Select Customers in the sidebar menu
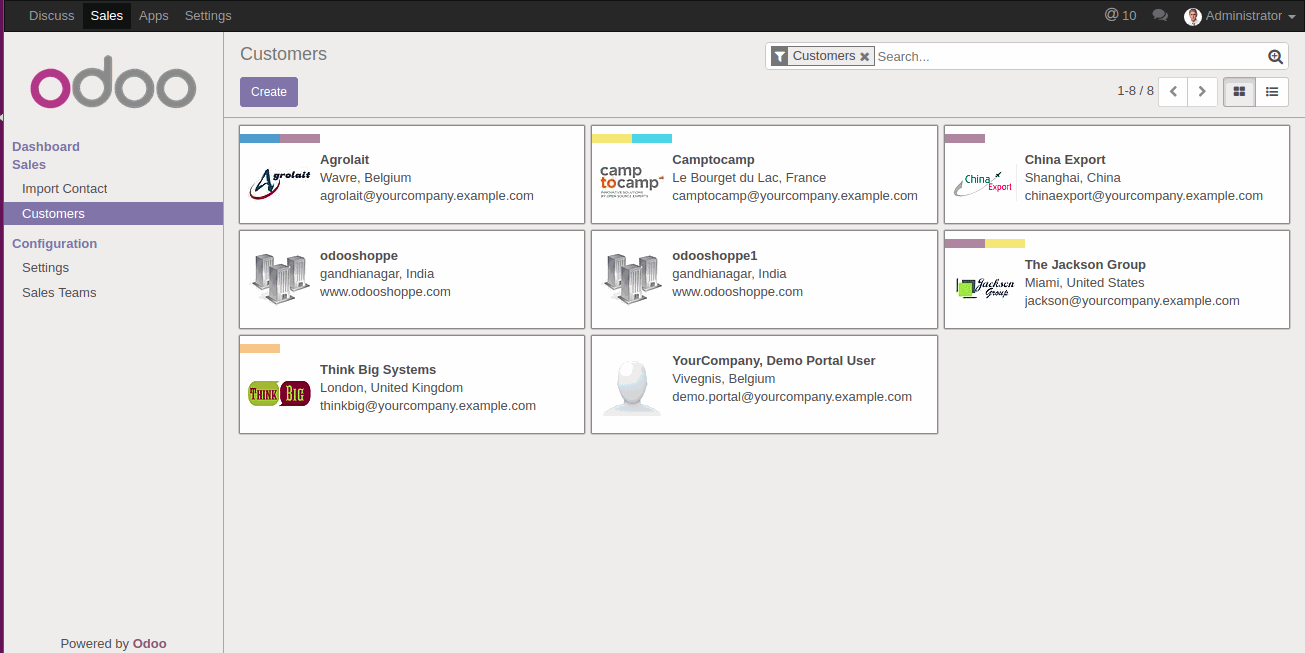Image resolution: width=1305 pixels, height=653 pixels. click(113, 214)
